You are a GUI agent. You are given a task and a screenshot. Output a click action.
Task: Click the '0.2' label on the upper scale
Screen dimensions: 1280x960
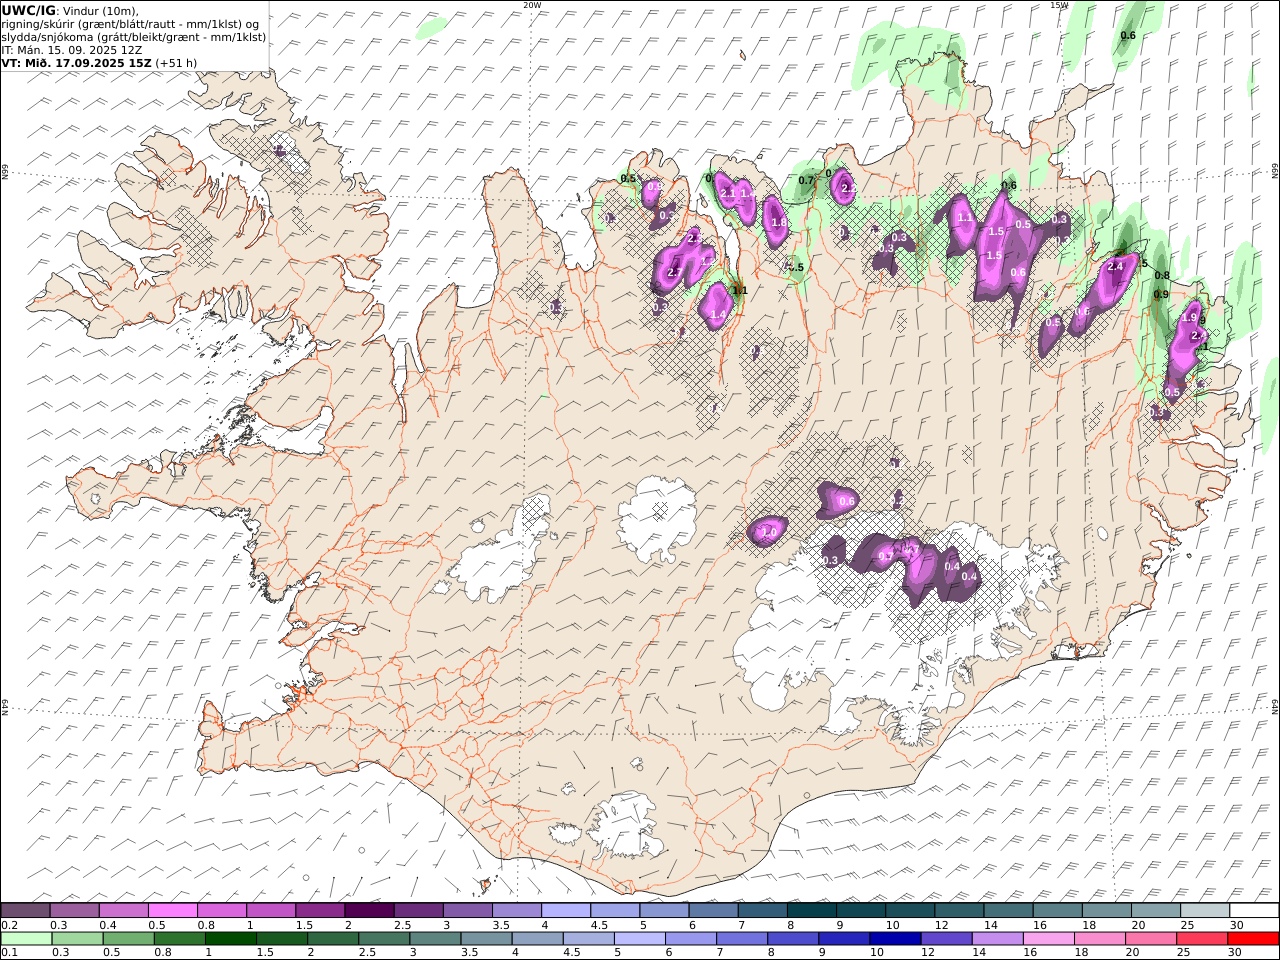point(9,924)
